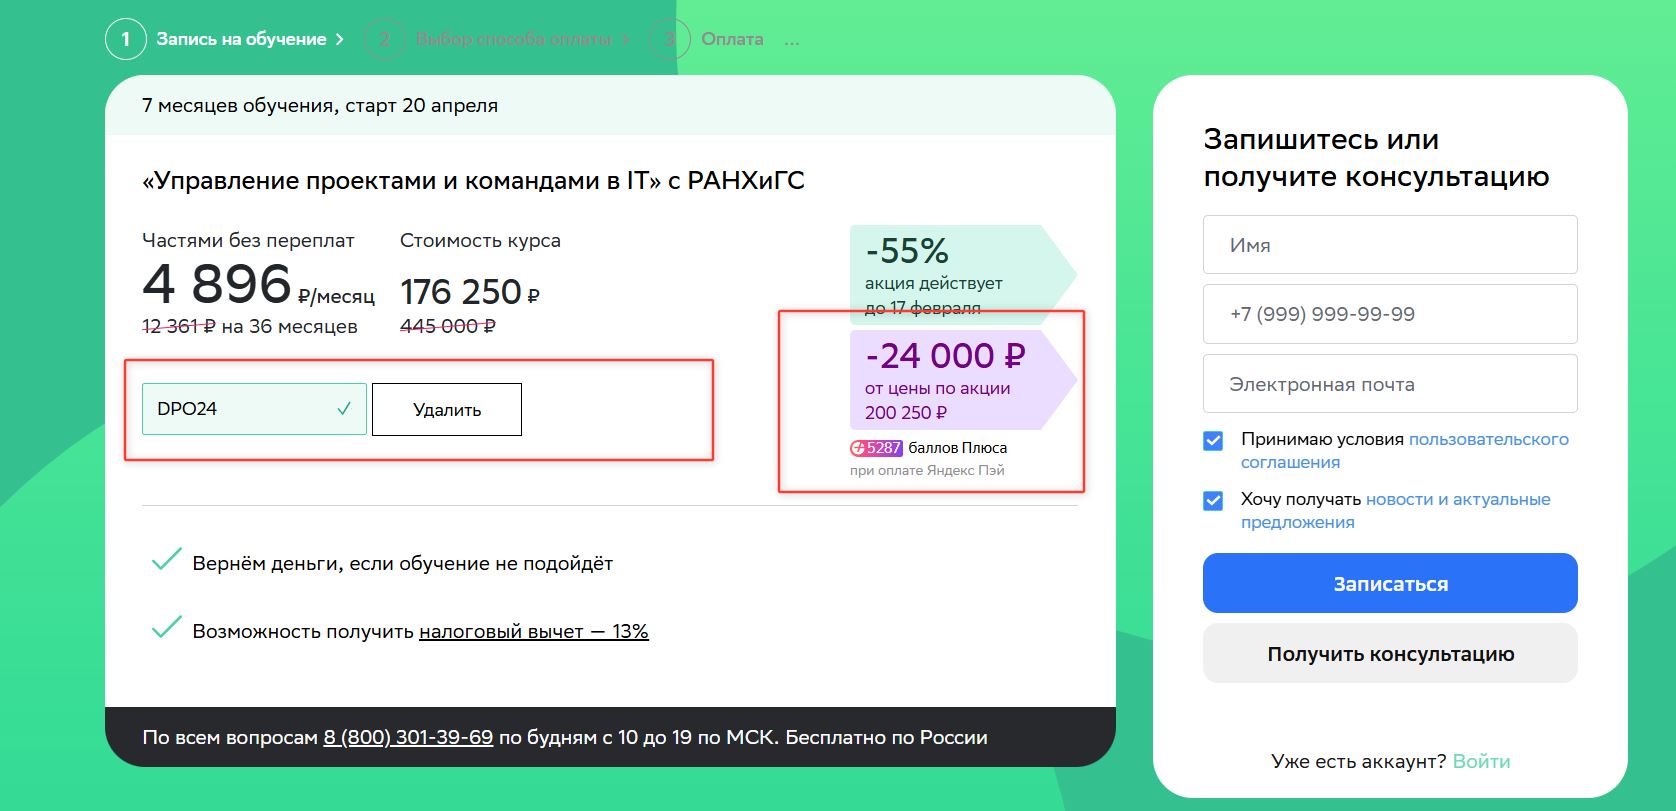Uncheck the news and offers checkbox
The height and width of the screenshot is (811, 1676).
click(1213, 500)
